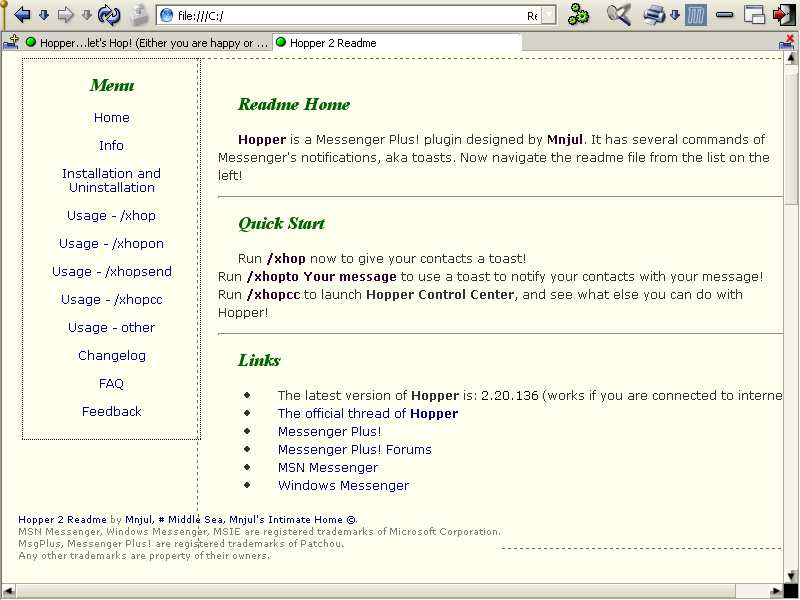800x600 pixels.
Task: Open the Changelog menu link
Action: point(112,356)
